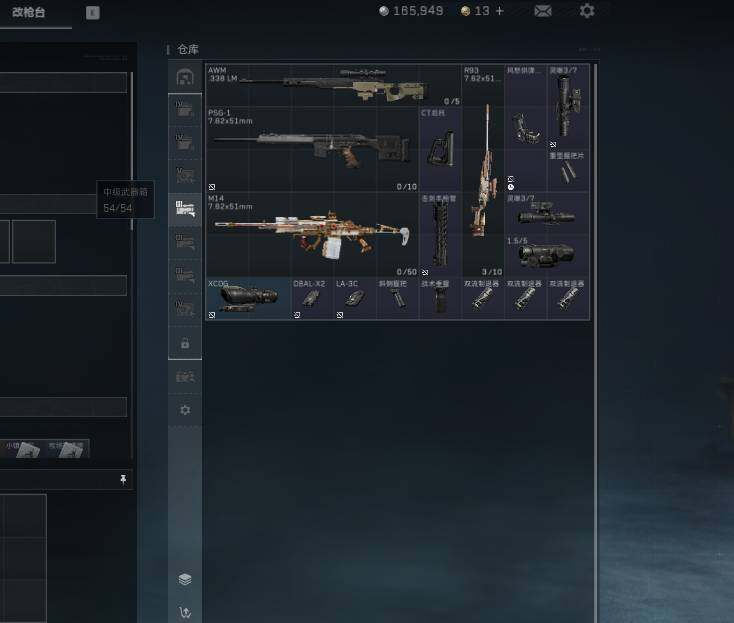The height and width of the screenshot is (623, 734).
Task: Click the 0/5 ammo count on AWM
Action: click(x=452, y=101)
